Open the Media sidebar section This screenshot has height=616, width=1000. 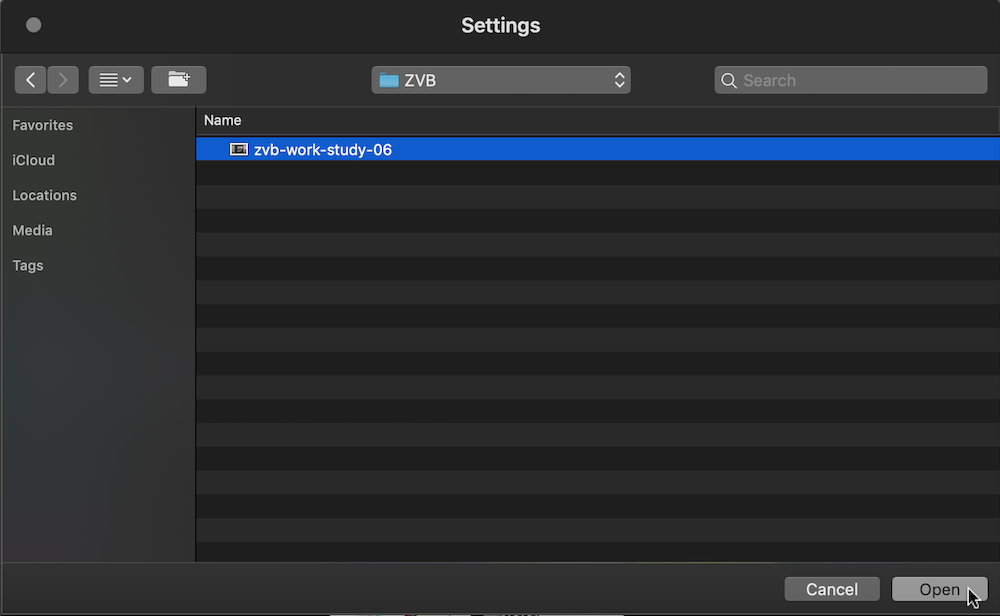33,230
